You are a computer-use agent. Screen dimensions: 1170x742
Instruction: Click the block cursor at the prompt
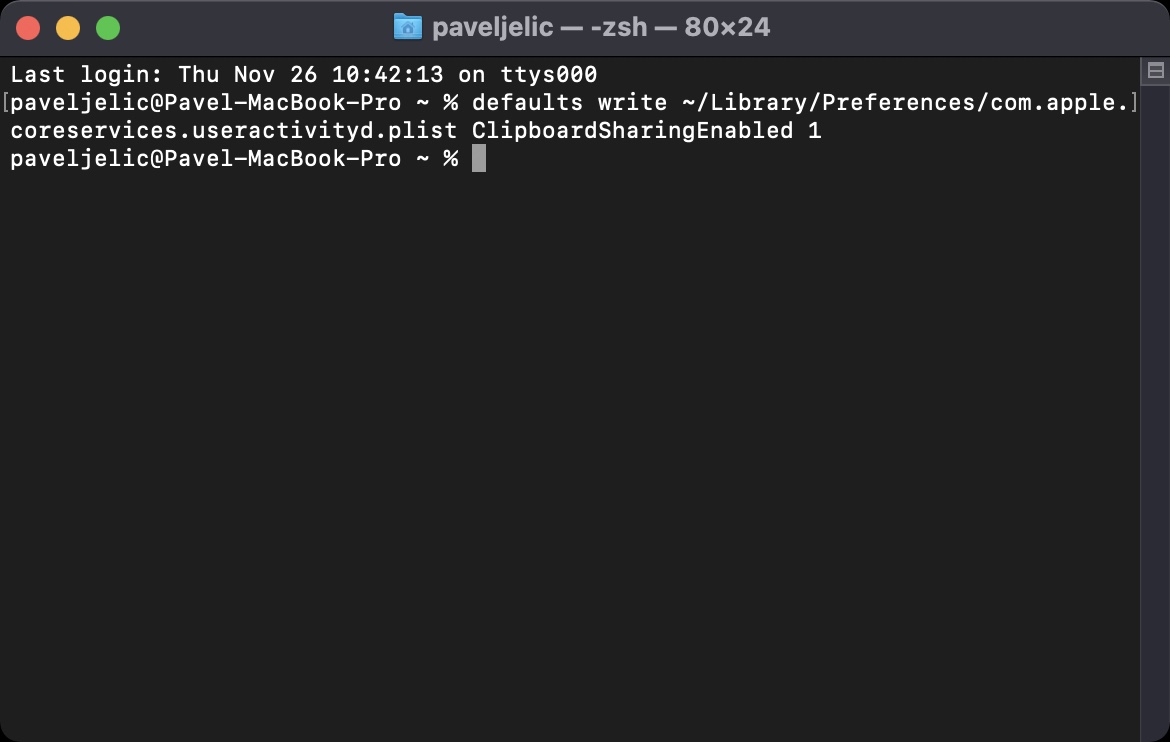[479, 159]
